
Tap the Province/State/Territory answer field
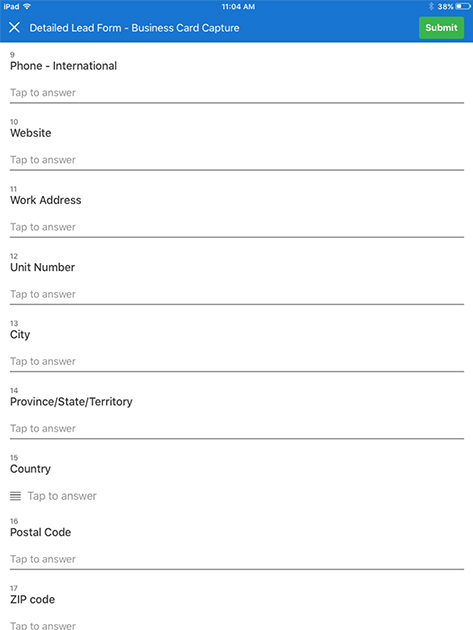tap(237, 429)
